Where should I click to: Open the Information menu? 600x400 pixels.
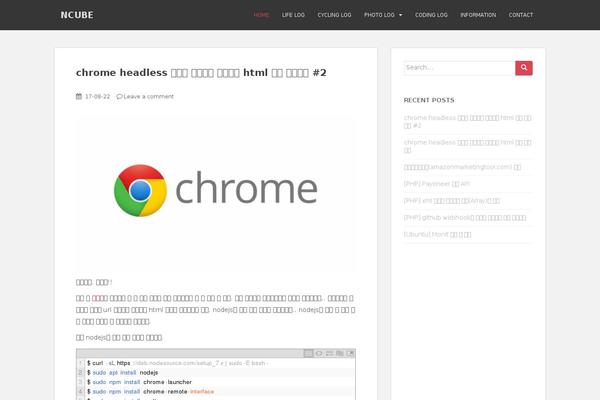click(478, 15)
